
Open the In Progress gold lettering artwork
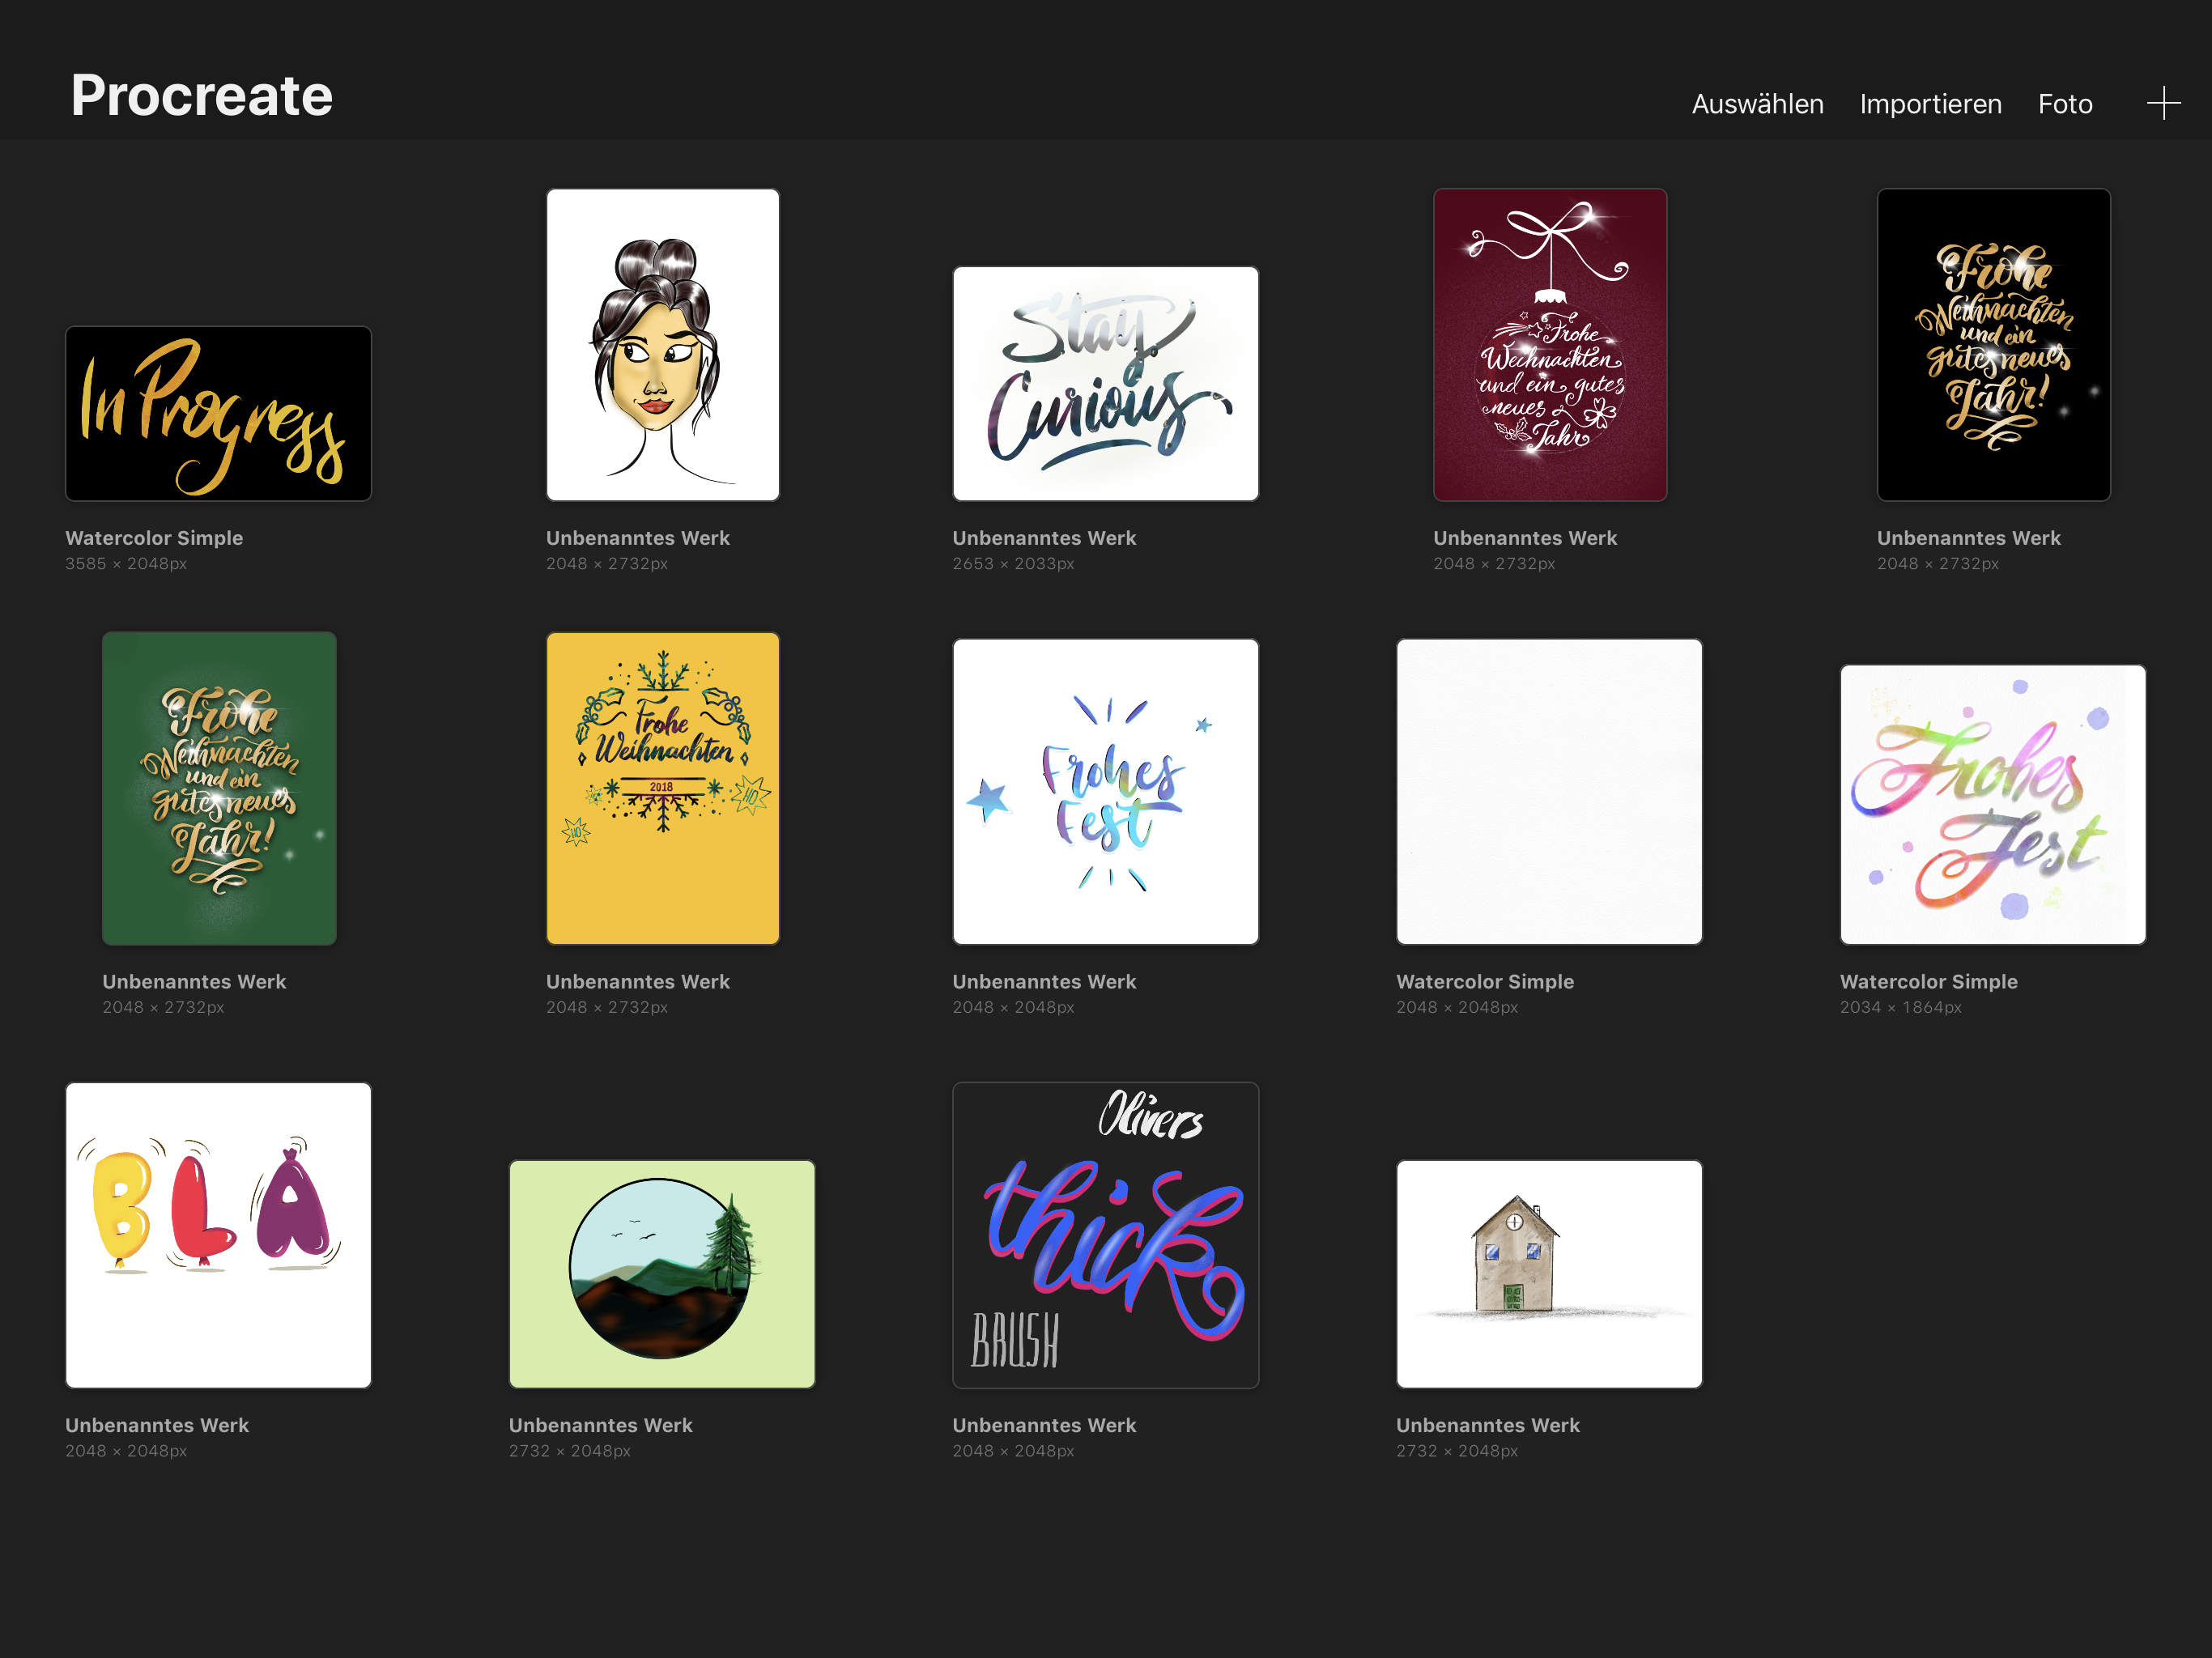point(218,413)
